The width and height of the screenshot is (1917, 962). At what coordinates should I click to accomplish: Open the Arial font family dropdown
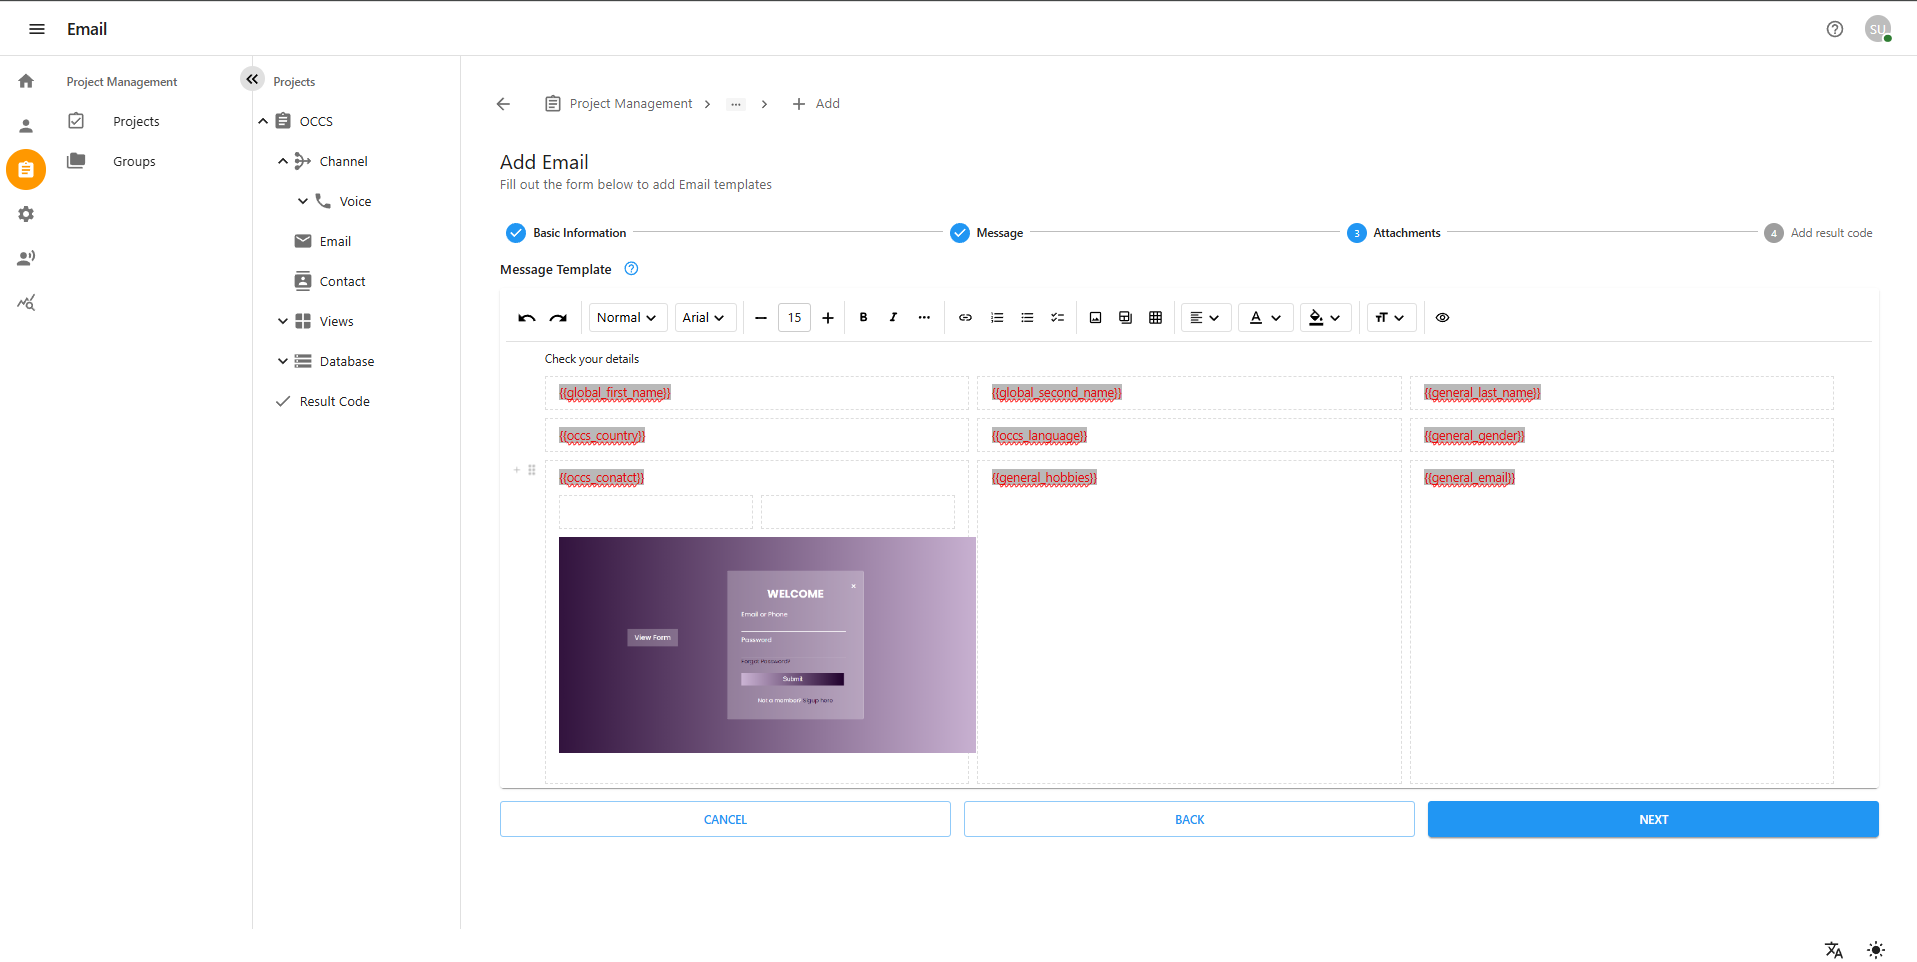pyautogui.click(x=704, y=318)
